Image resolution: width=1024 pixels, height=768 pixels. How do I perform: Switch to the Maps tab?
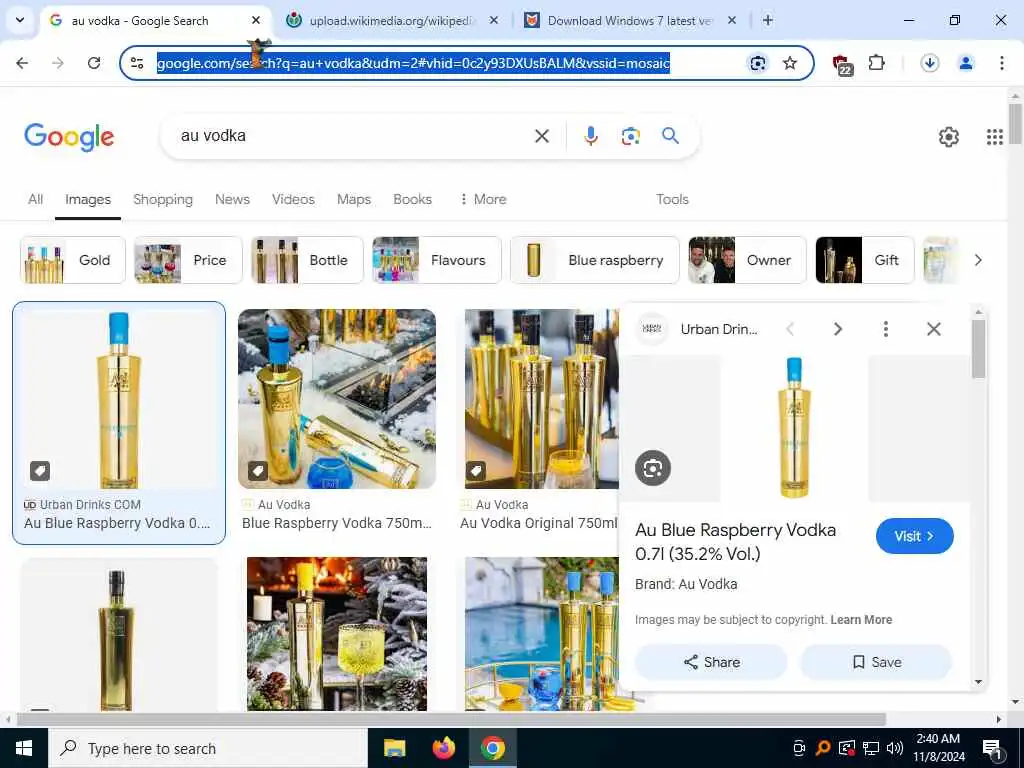pyautogui.click(x=354, y=199)
